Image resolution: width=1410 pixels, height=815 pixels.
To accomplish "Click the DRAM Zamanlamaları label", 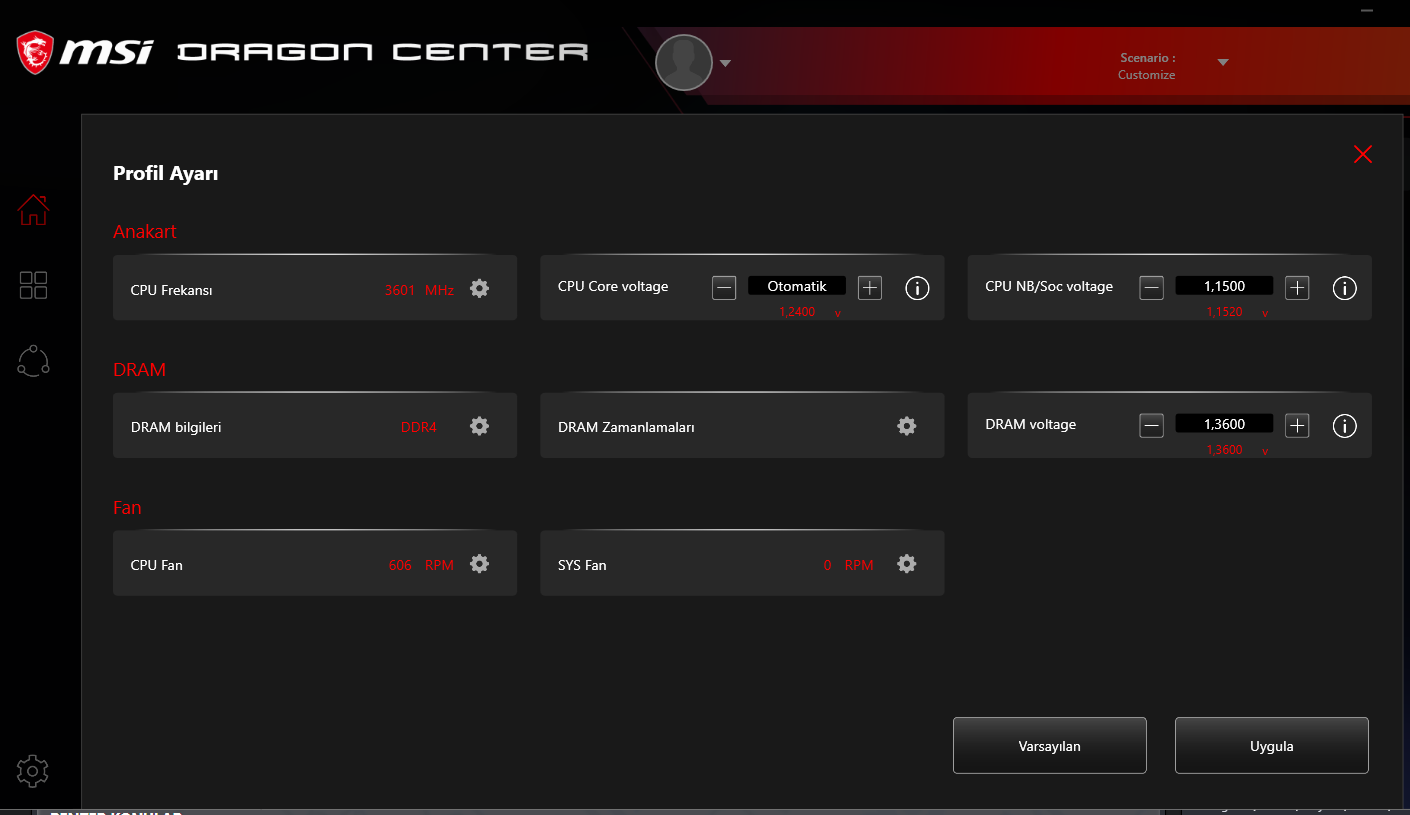I will pyautogui.click(x=626, y=428).
